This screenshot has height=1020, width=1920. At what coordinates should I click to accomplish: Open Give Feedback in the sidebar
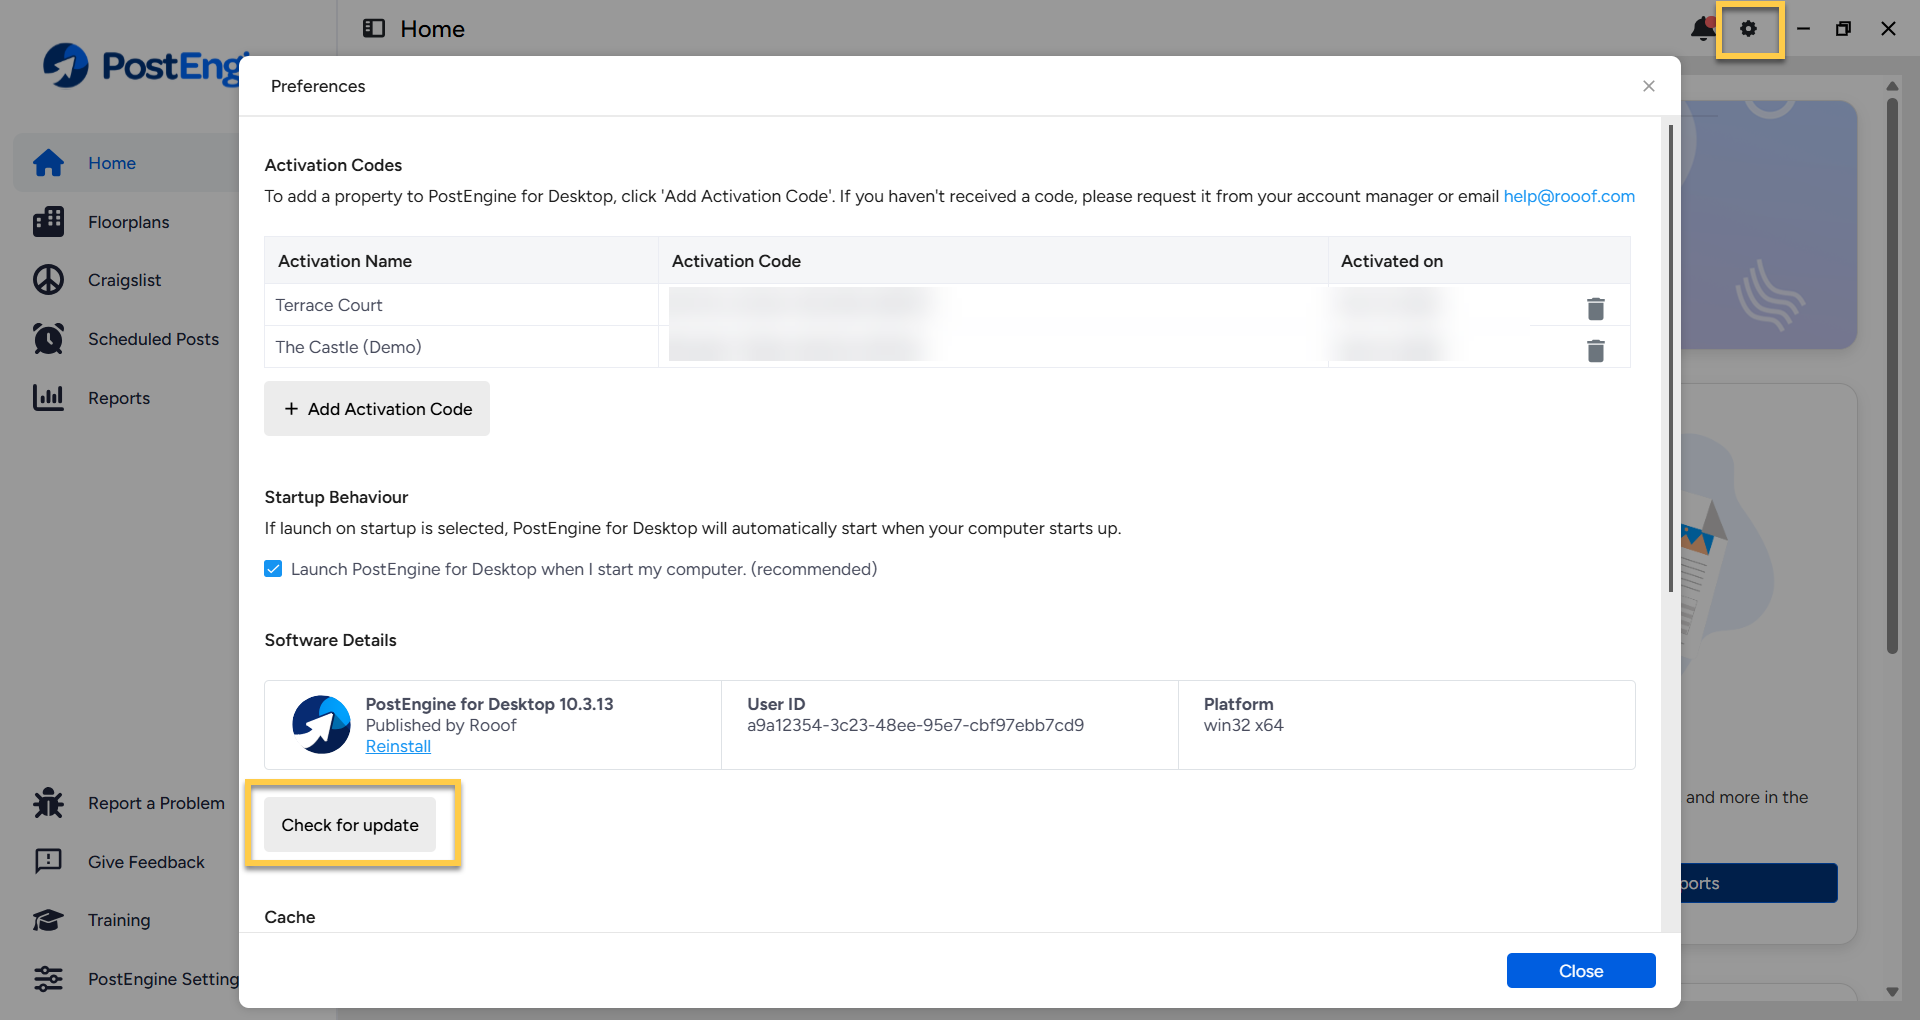point(146,862)
